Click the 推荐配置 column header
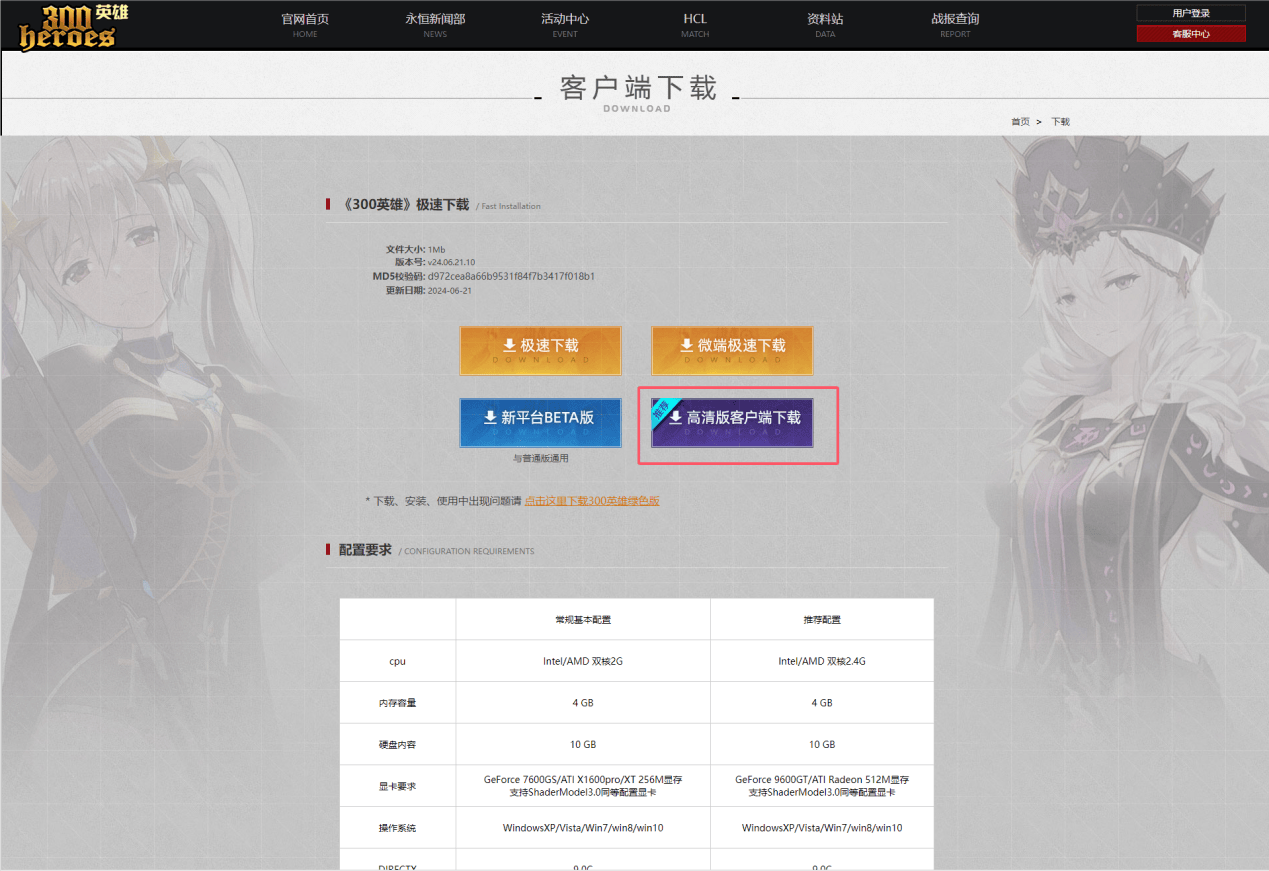Image resolution: width=1269 pixels, height=871 pixels. pos(822,620)
